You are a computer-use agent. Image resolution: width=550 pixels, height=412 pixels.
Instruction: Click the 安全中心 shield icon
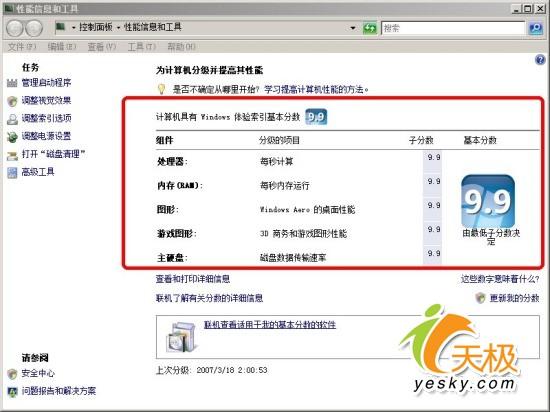click(12, 374)
